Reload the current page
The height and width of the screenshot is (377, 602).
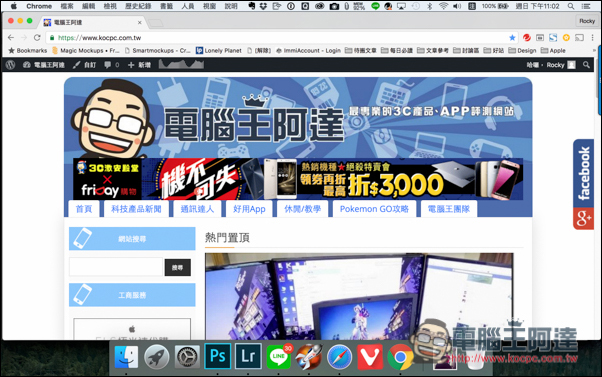coord(37,38)
